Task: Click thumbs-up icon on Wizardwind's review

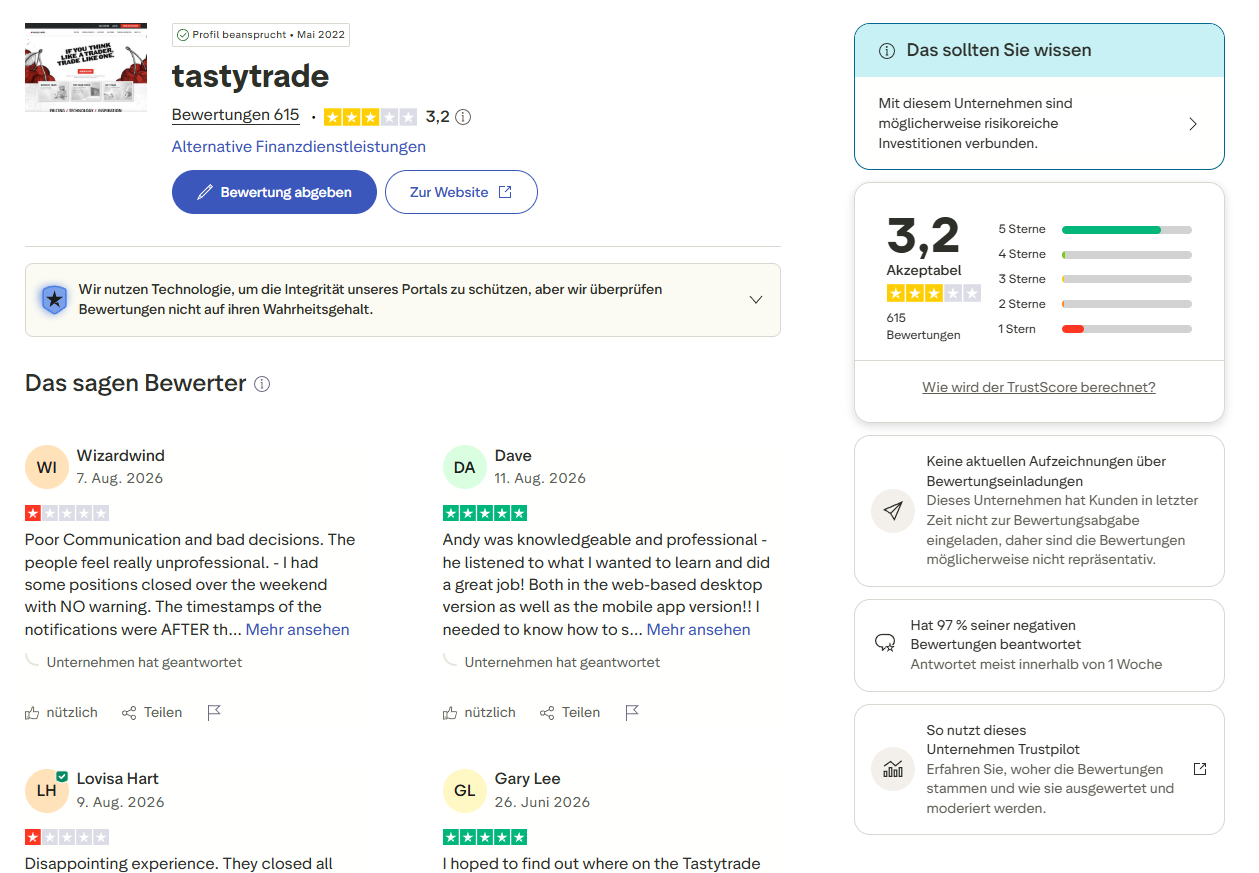Action: 32,713
